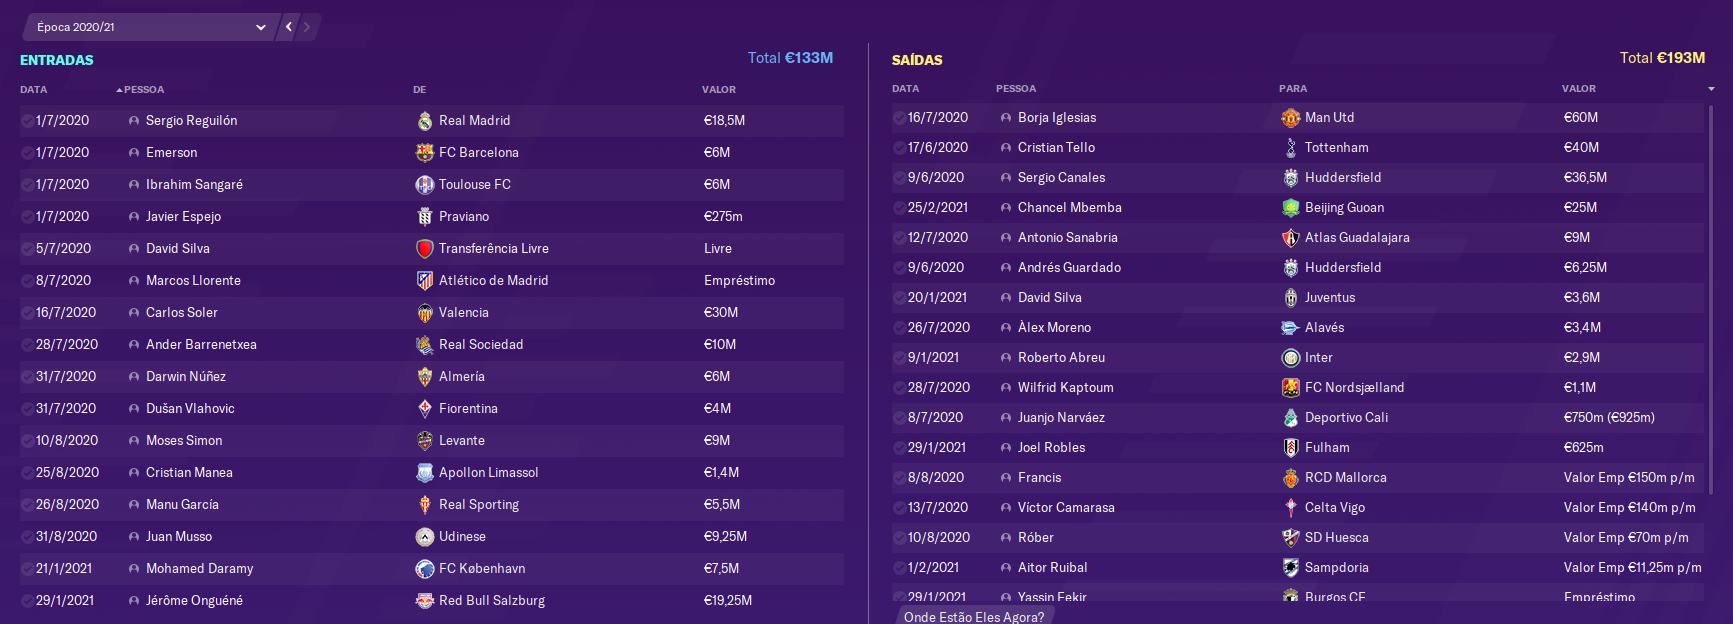Sort departures by the Valor column
Image resolution: width=1733 pixels, height=624 pixels.
coord(1579,89)
